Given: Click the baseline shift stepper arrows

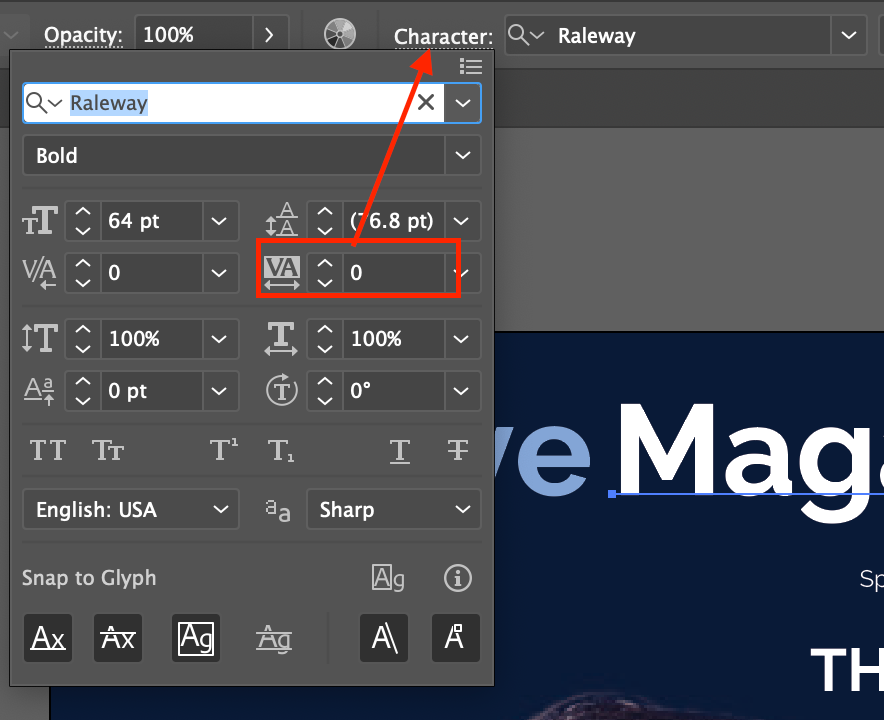Looking at the screenshot, I should pyautogui.click(x=83, y=391).
